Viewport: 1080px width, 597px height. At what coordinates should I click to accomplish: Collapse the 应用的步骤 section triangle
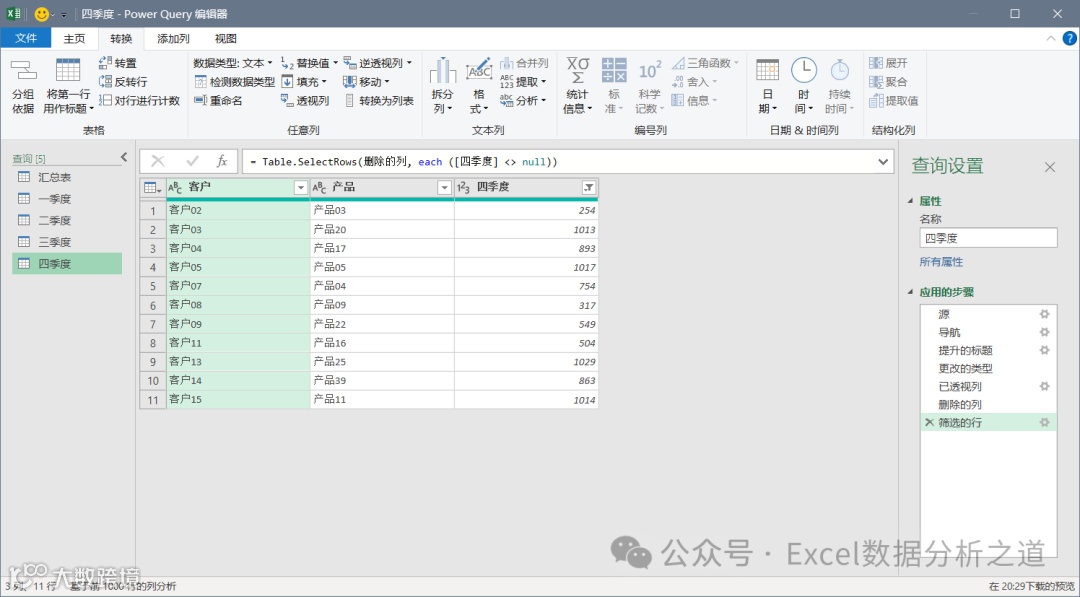point(911,292)
